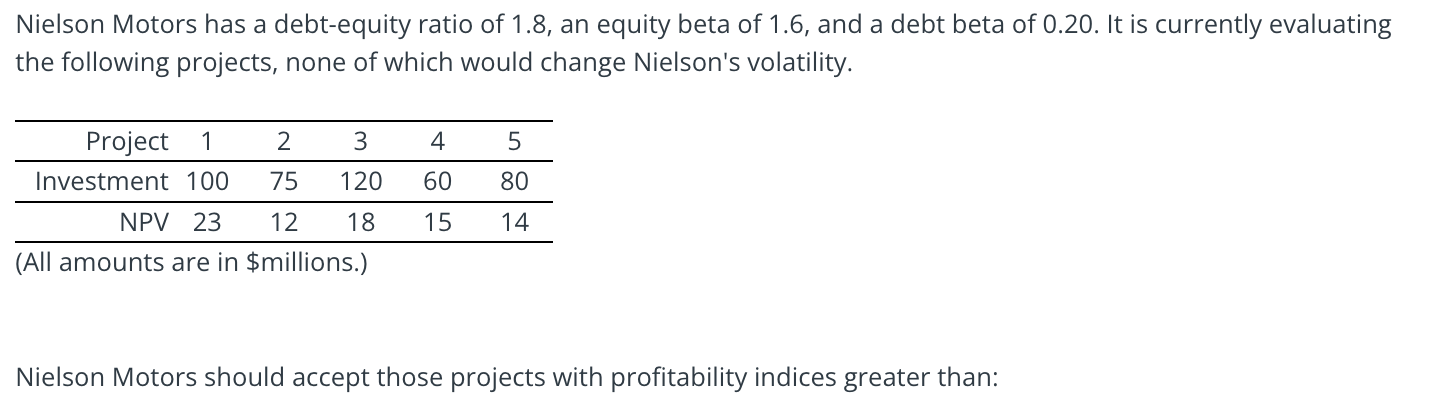This screenshot has height=406, width=1430.
Task: Select Project 1 column header
Action: point(206,142)
